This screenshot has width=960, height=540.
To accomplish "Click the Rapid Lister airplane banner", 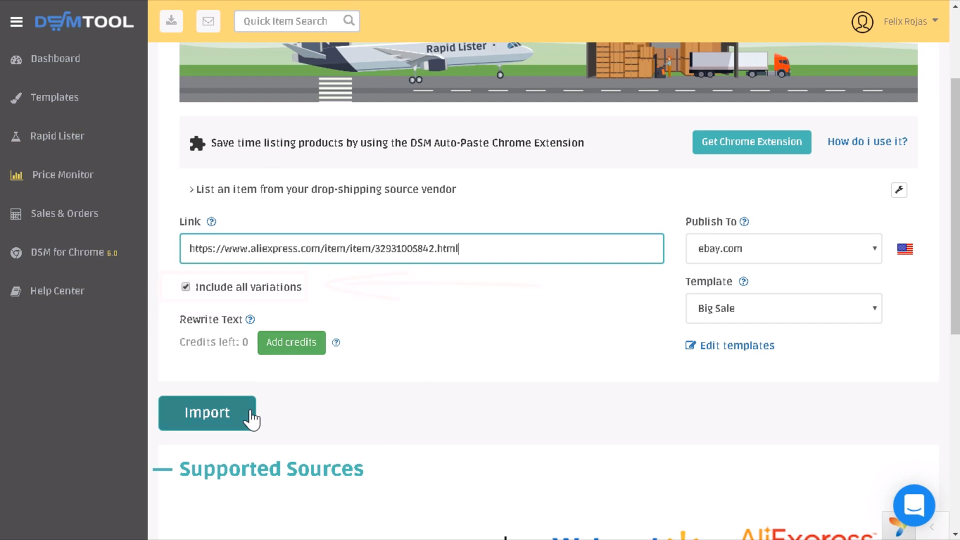I will pyautogui.click(x=548, y=72).
